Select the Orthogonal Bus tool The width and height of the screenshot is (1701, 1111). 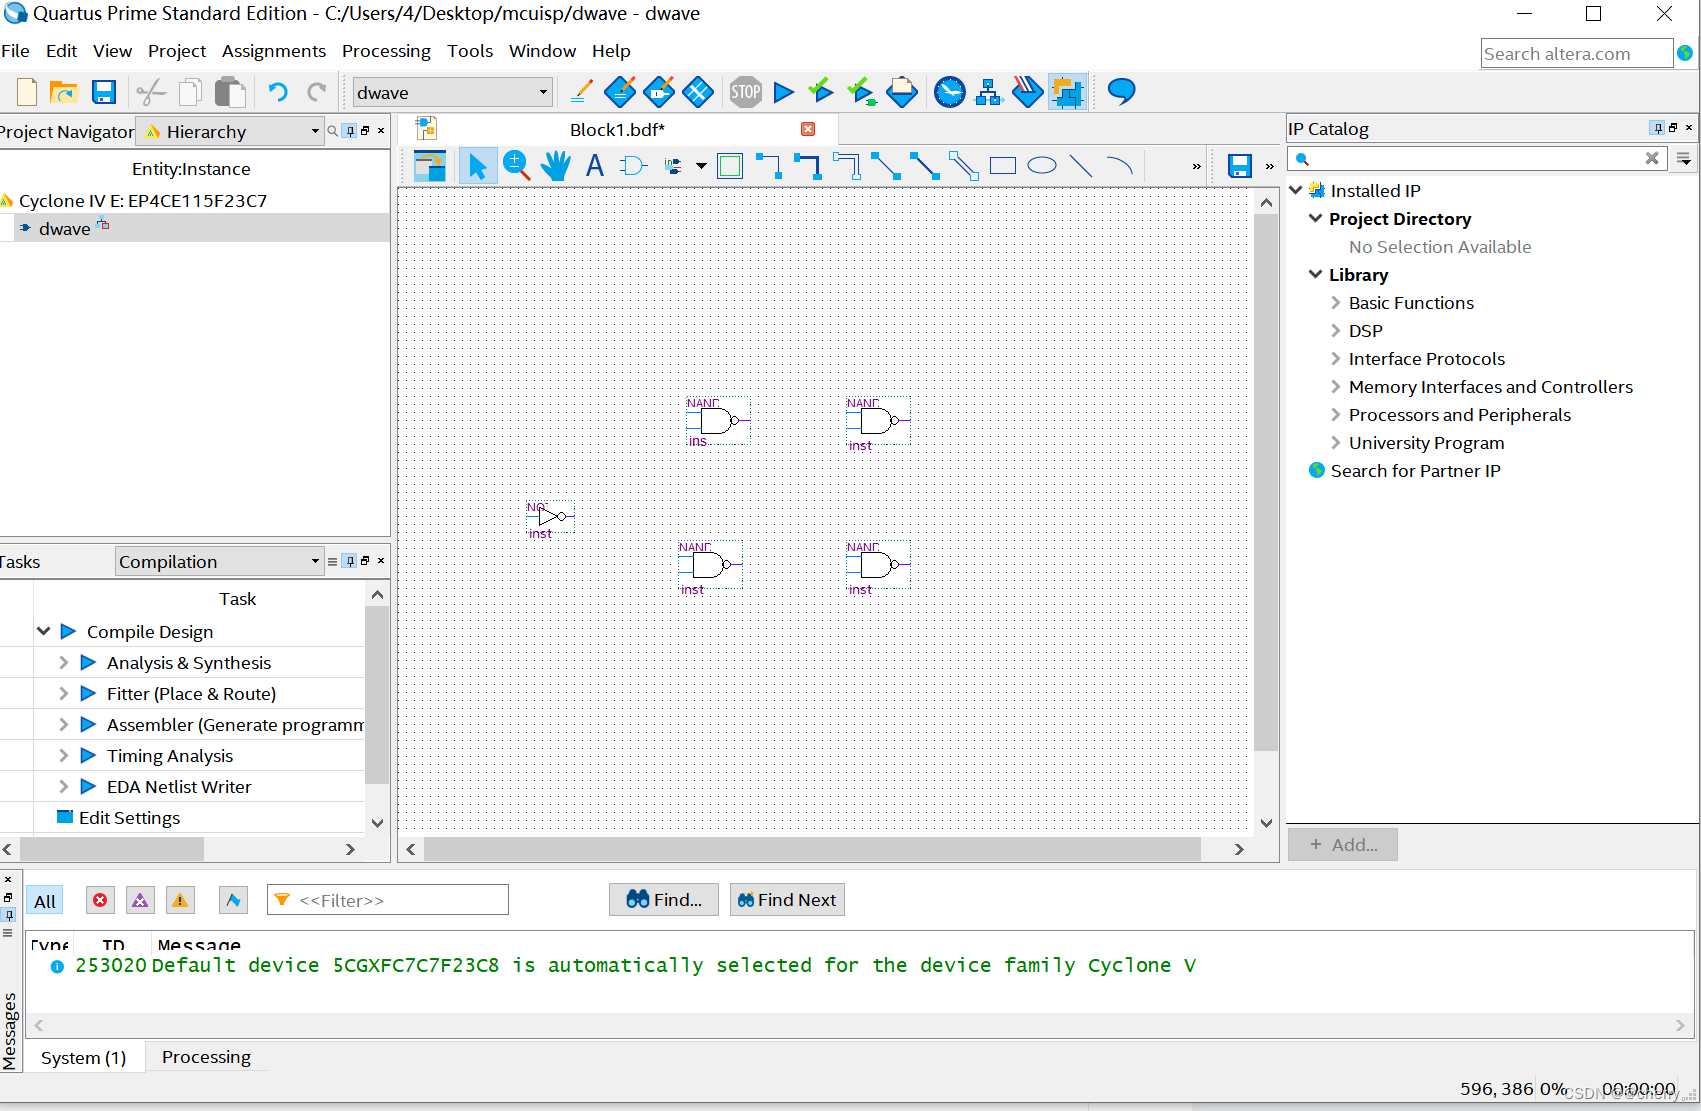point(808,166)
